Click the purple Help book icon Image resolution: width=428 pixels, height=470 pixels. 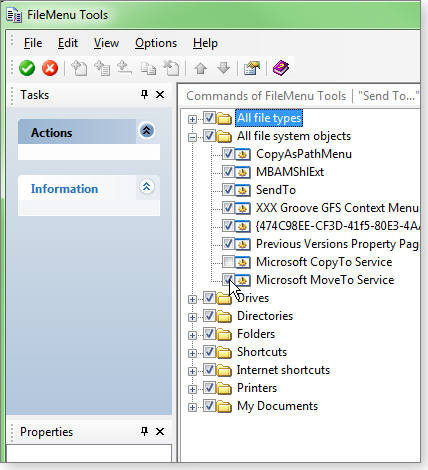281,68
